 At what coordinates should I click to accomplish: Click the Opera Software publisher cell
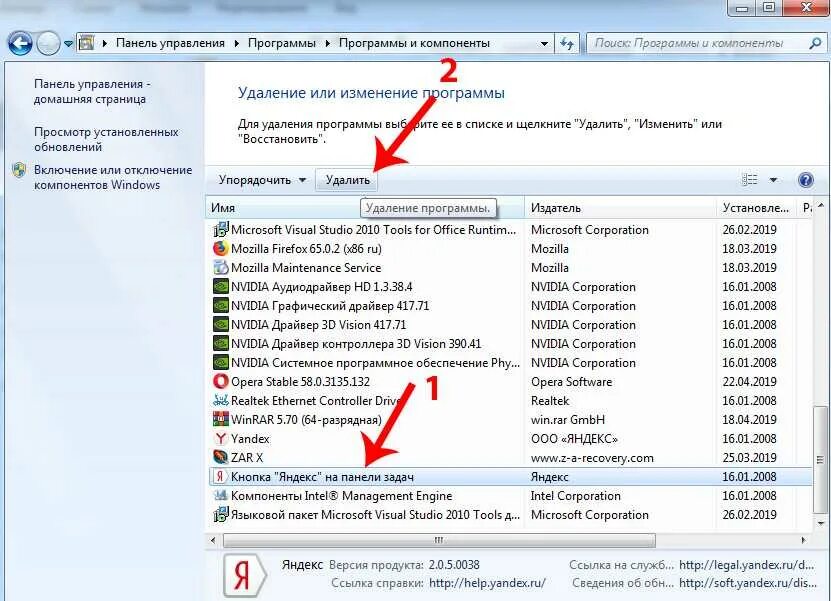571,382
